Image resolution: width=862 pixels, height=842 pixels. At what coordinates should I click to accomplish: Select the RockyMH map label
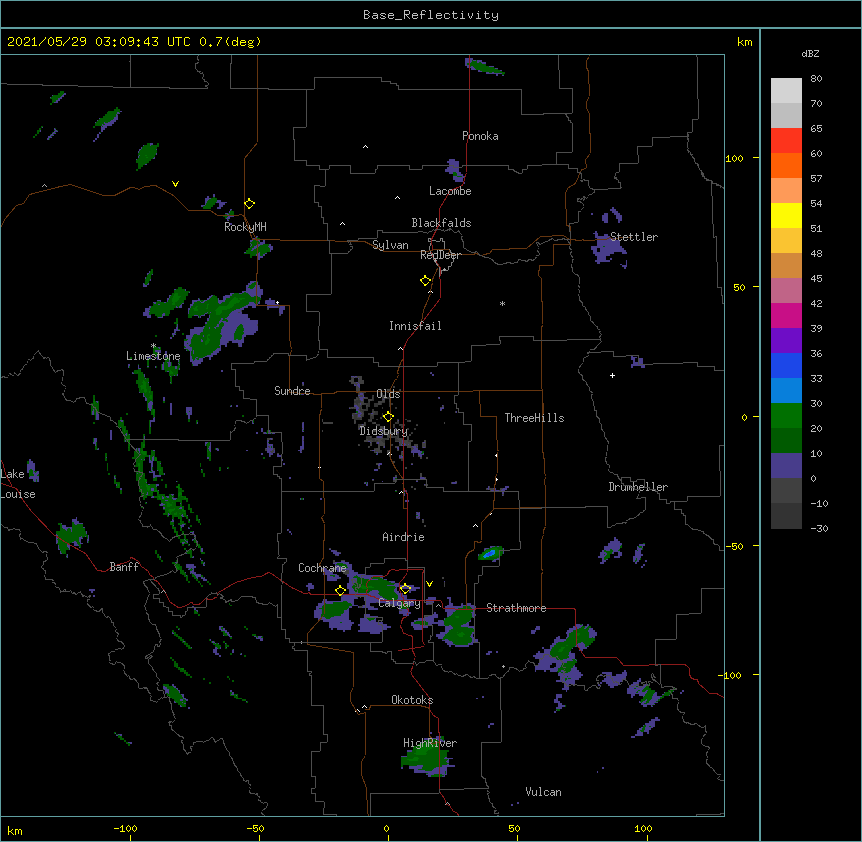click(245, 227)
